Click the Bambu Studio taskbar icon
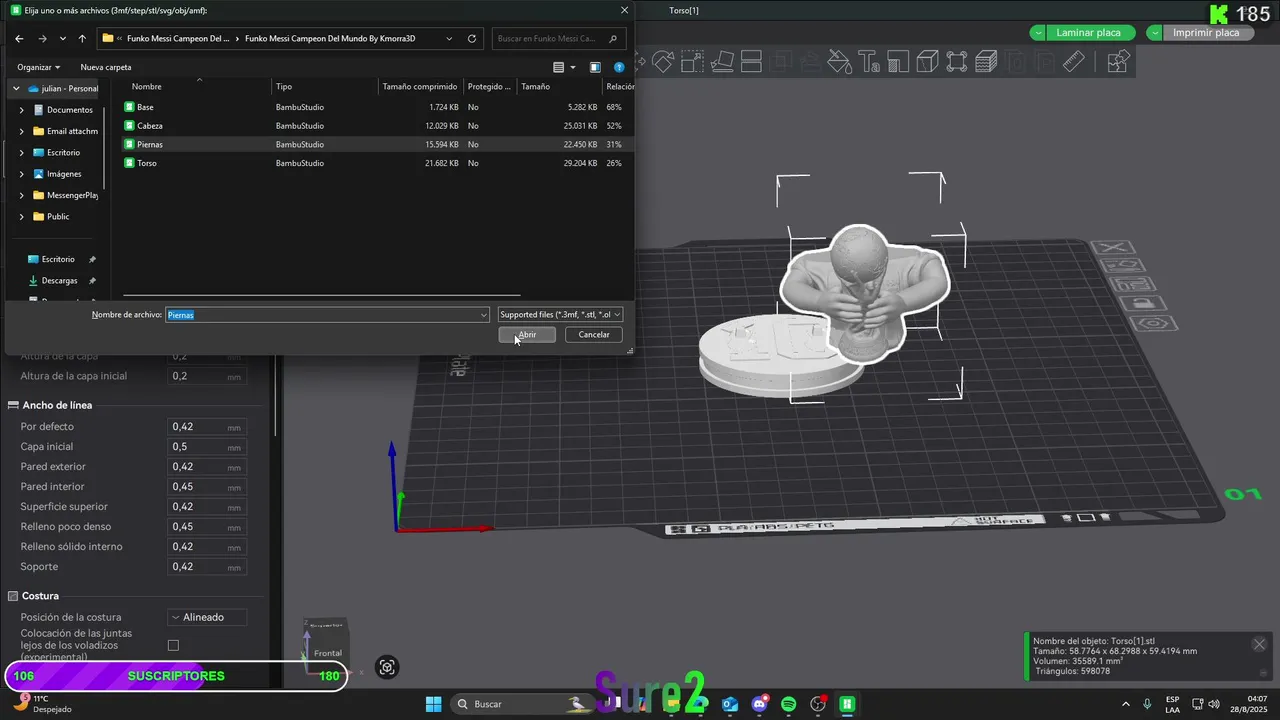 (x=847, y=704)
